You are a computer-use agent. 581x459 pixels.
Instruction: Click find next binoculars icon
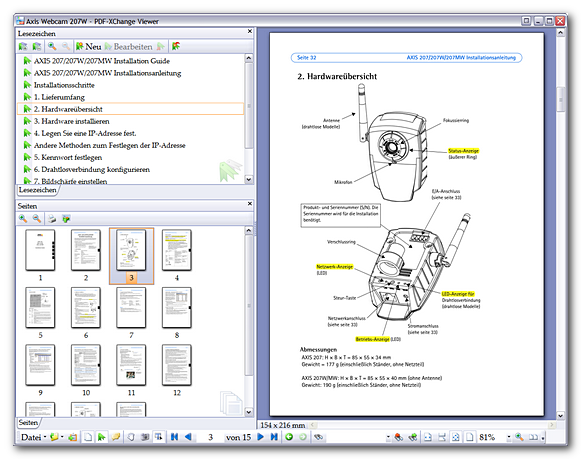(413, 438)
